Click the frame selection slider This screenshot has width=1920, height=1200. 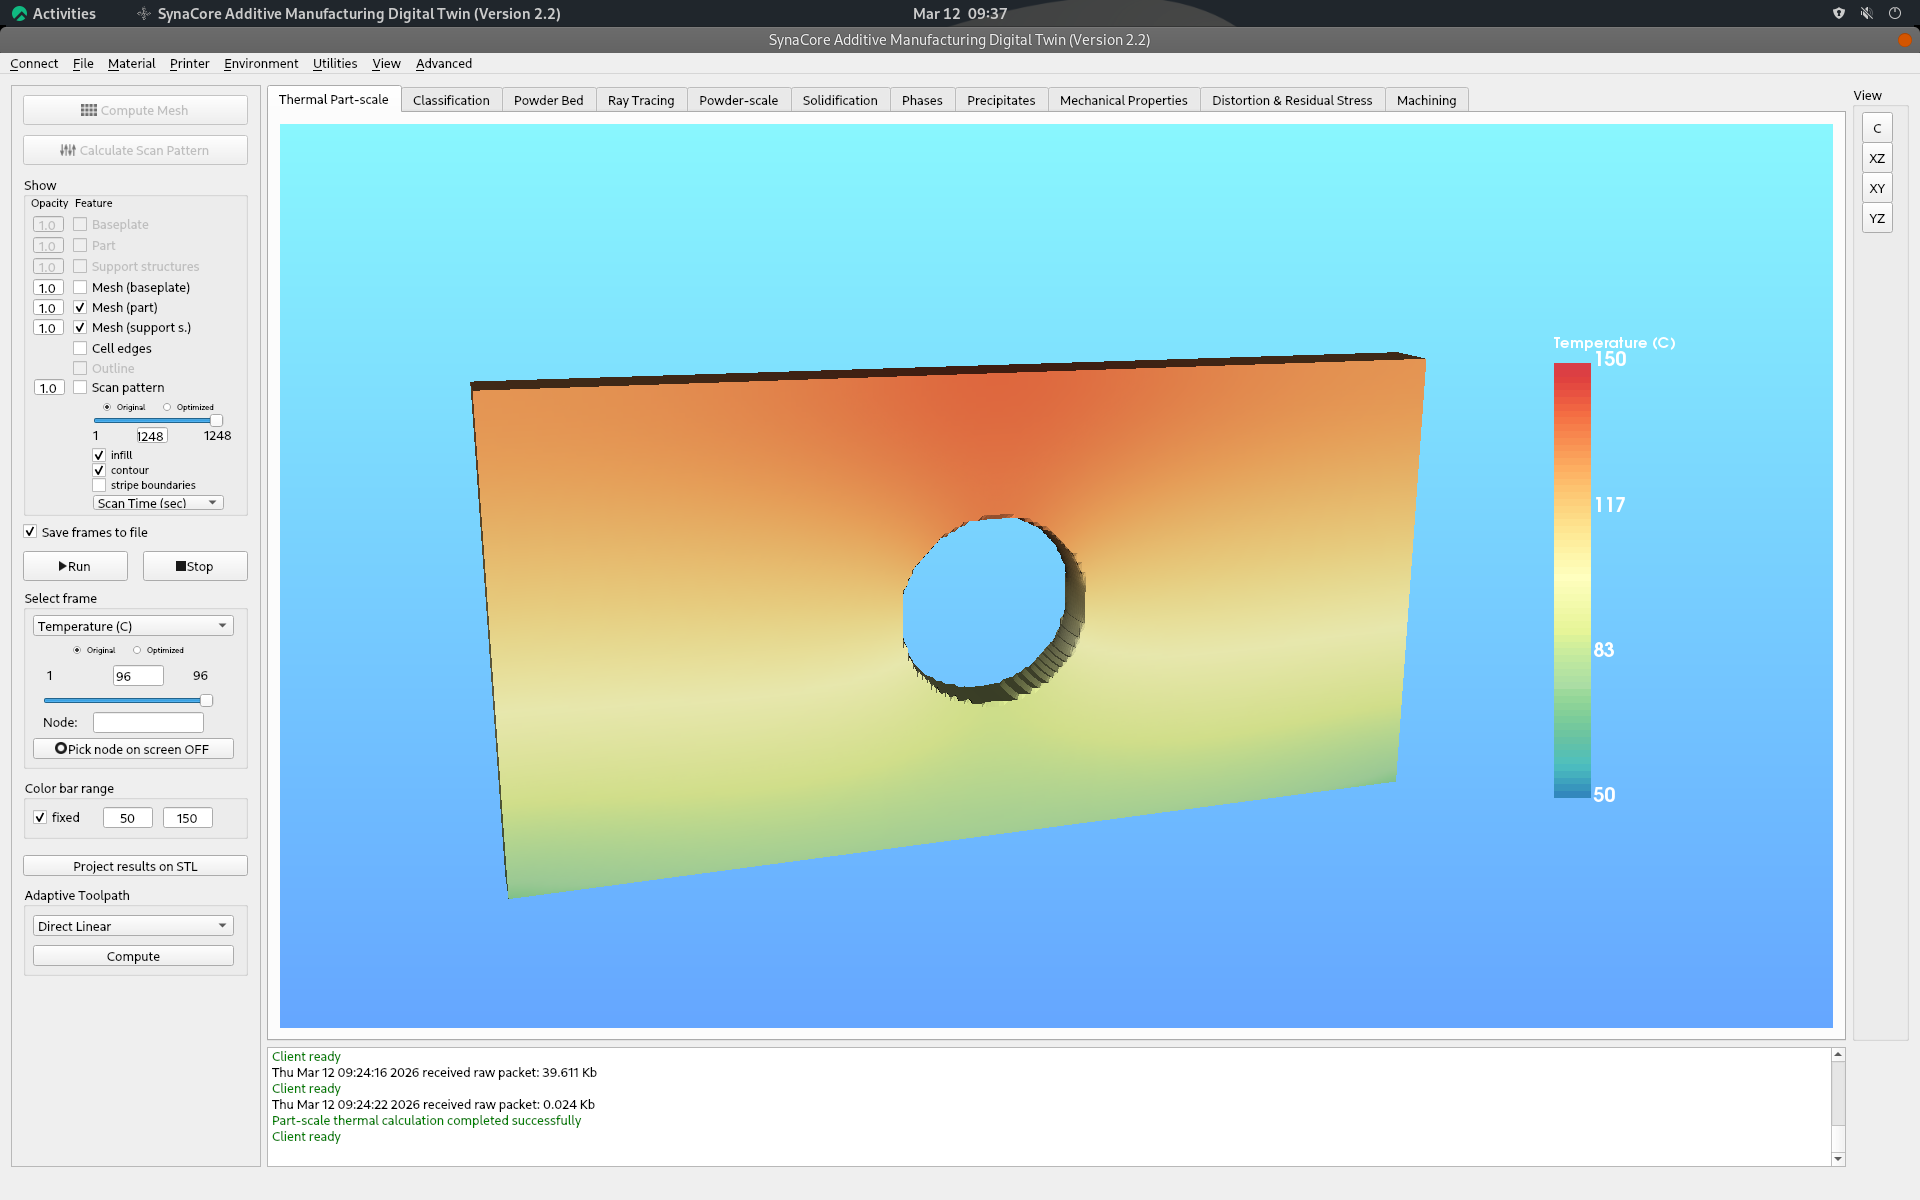(x=128, y=700)
